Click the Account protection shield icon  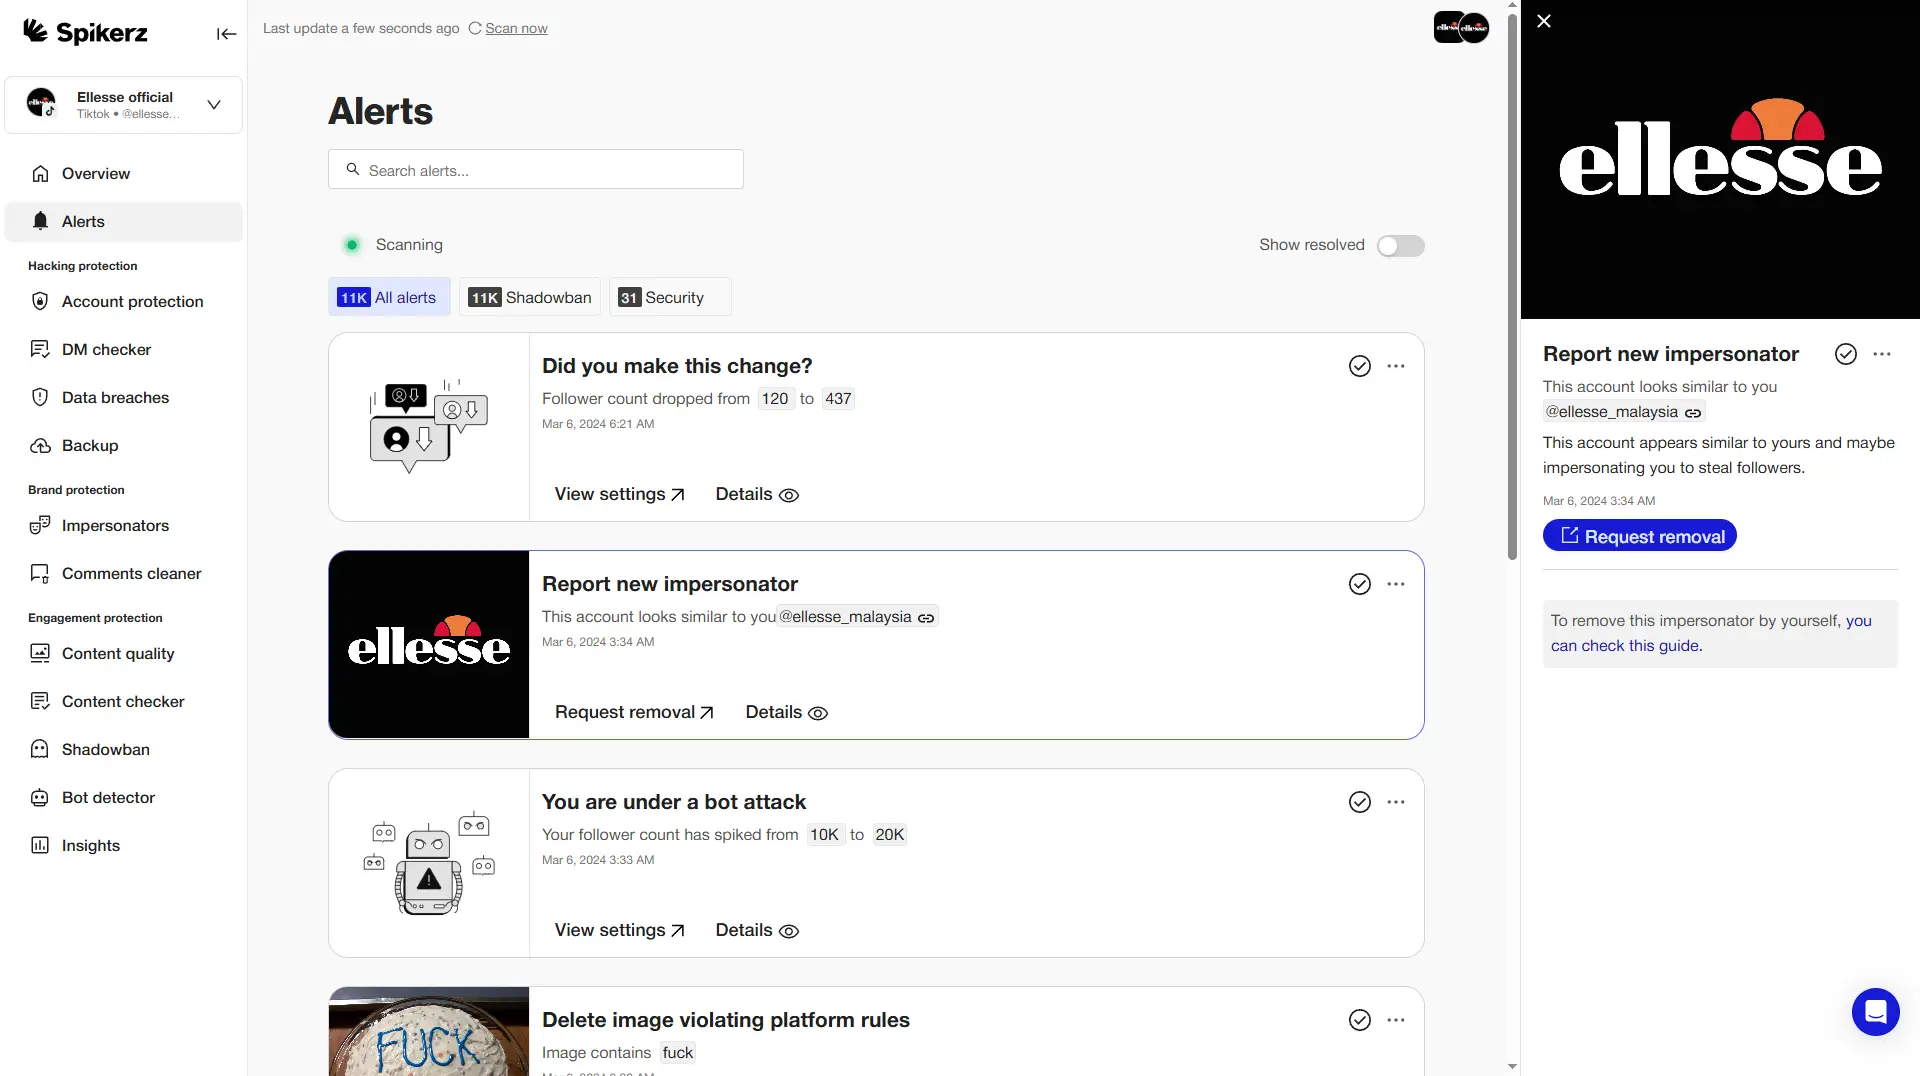click(40, 302)
